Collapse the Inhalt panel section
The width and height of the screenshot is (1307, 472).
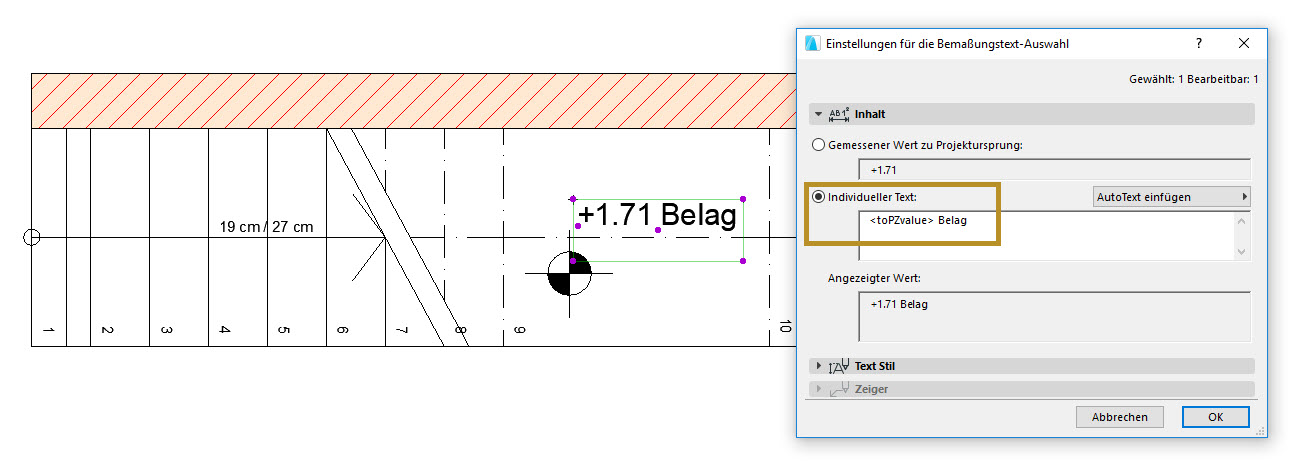[x=819, y=114]
